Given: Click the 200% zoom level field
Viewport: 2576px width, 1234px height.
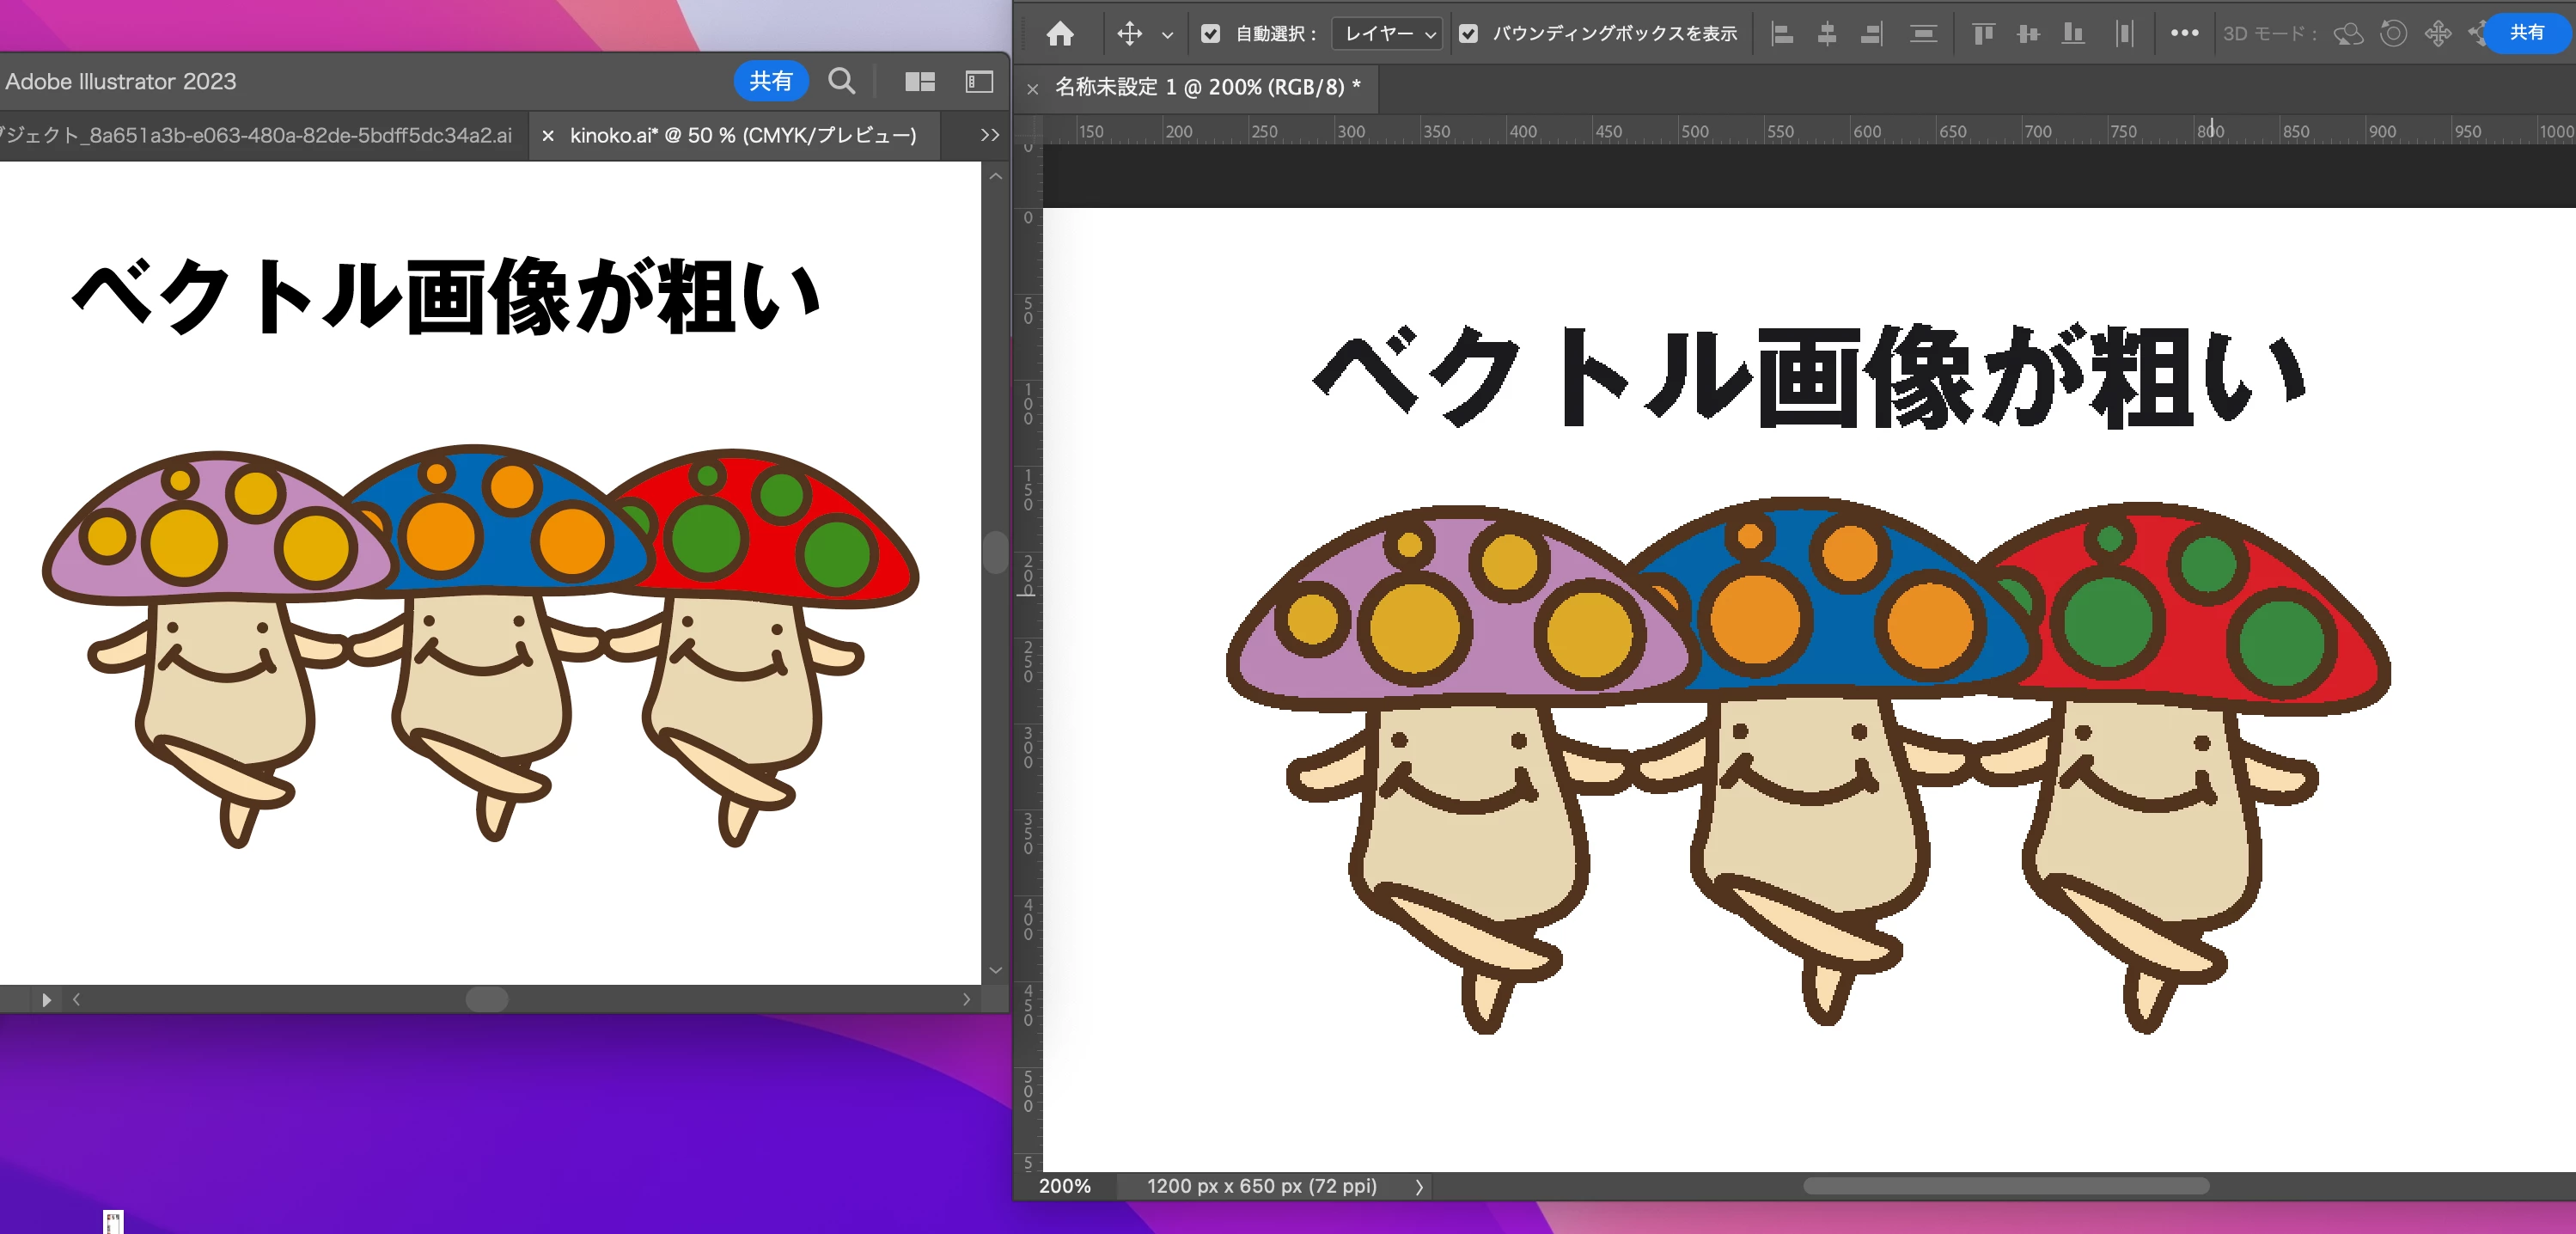Looking at the screenshot, I should click(1065, 1186).
